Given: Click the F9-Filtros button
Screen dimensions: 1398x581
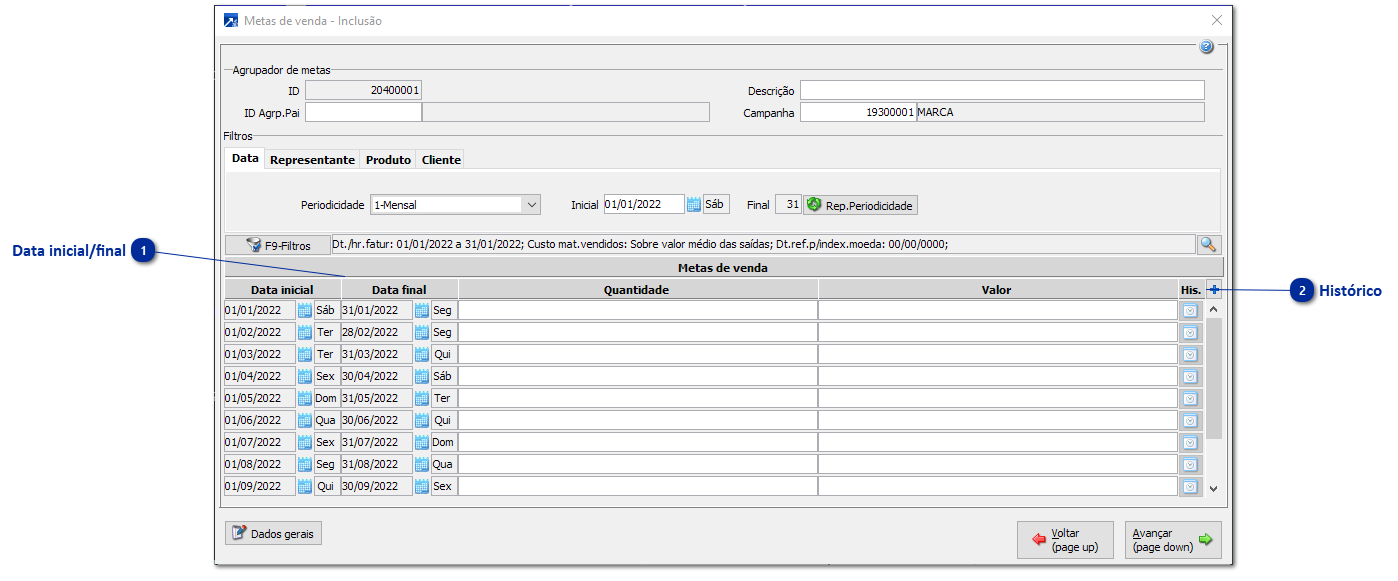Looking at the screenshot, I should tap(278, 245).
